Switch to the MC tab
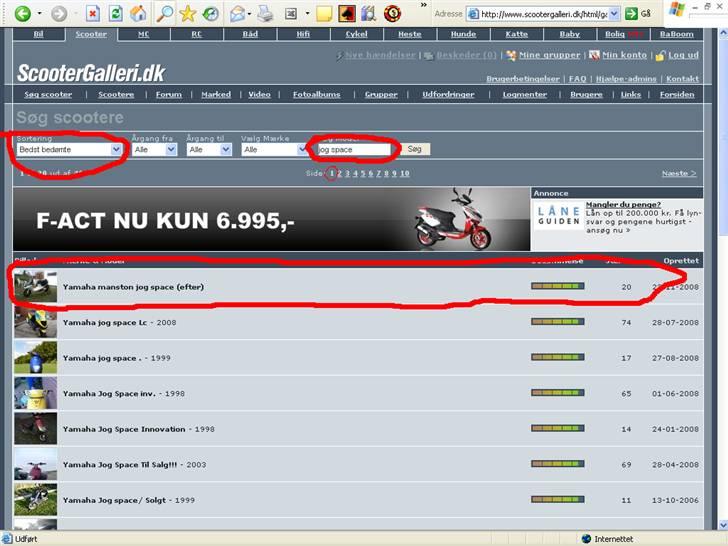 coord(143,34)
